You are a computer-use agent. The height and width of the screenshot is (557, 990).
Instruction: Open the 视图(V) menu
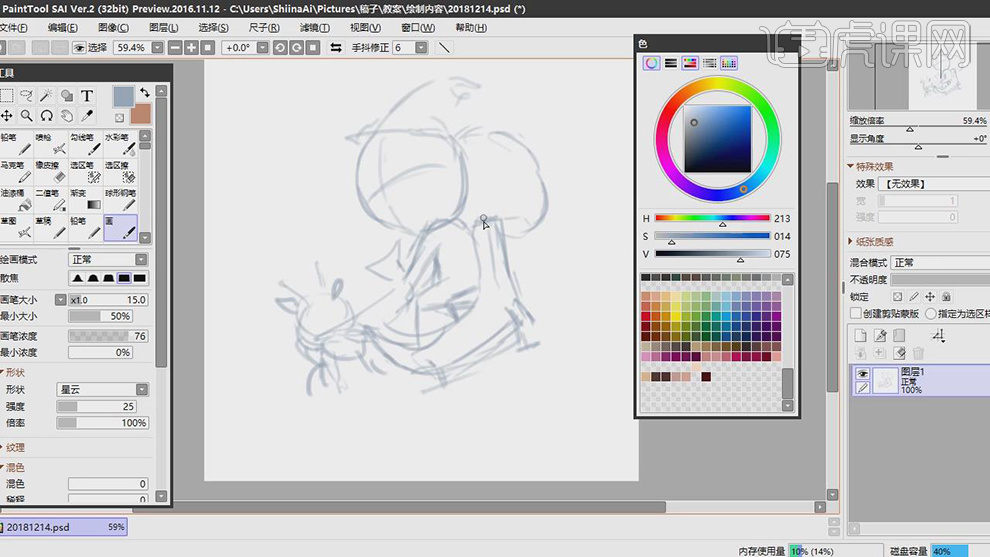pyautogui.click(x=365, y=28)
